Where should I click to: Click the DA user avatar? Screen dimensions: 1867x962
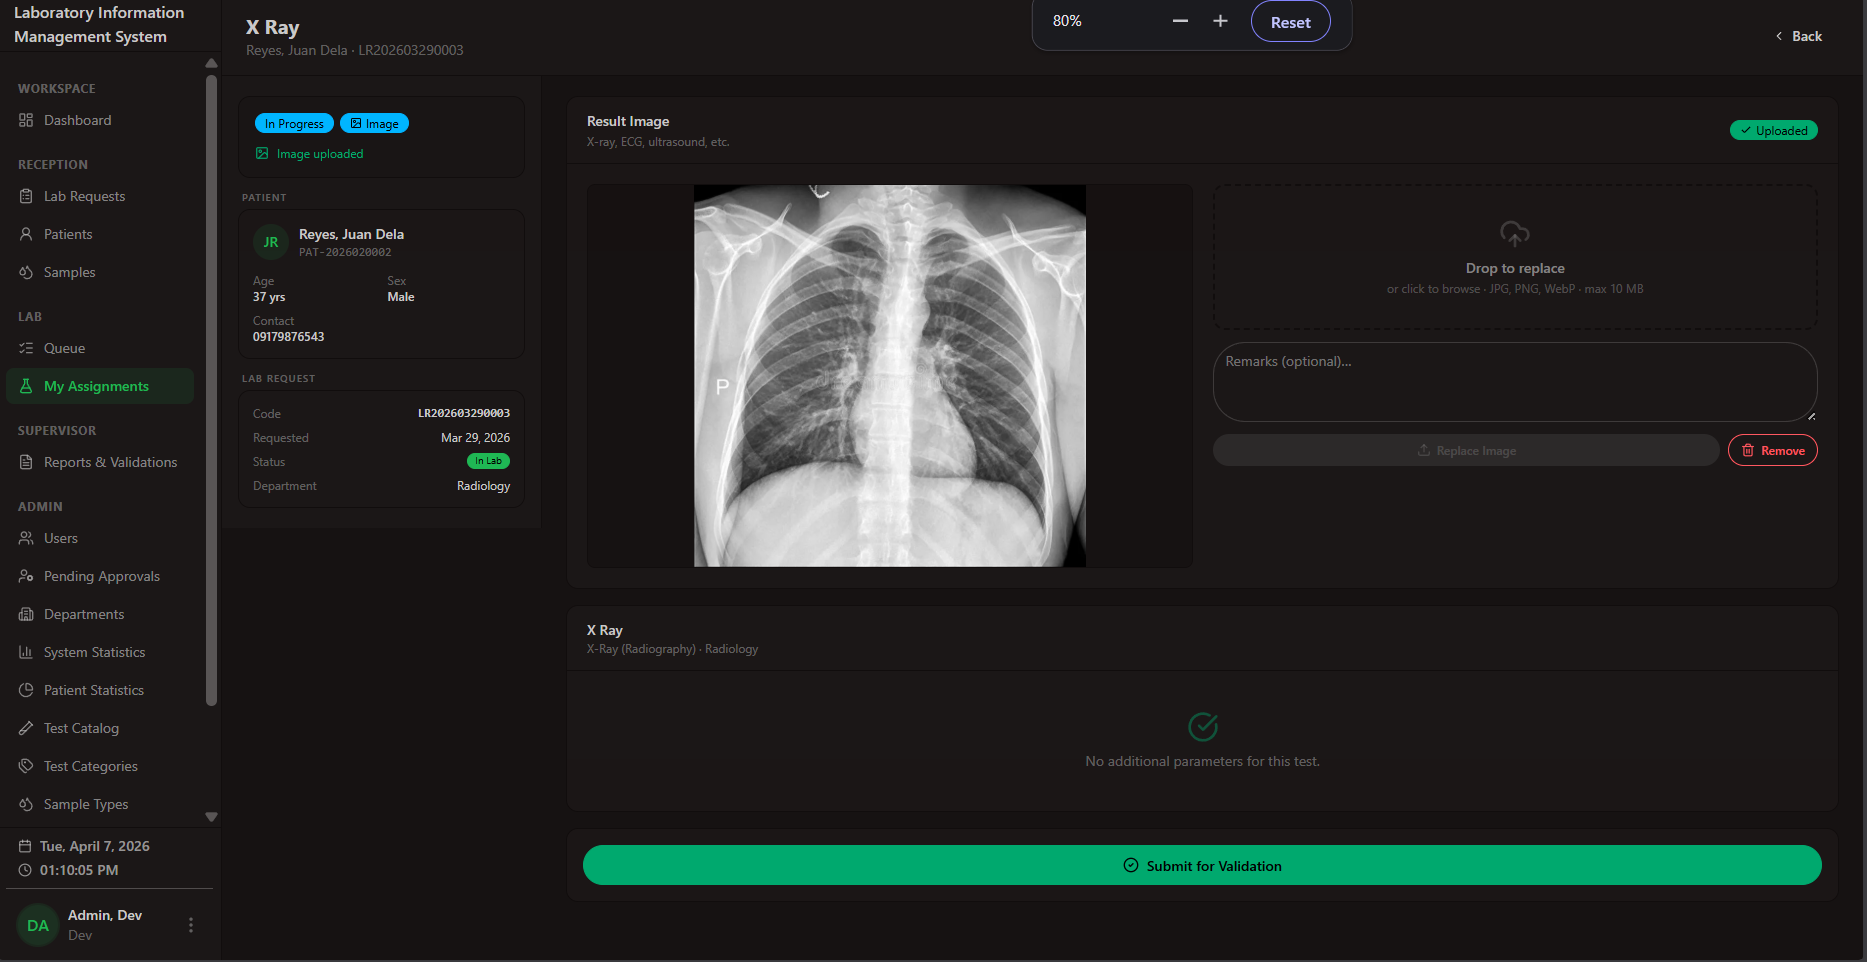(x=38, y=925)
